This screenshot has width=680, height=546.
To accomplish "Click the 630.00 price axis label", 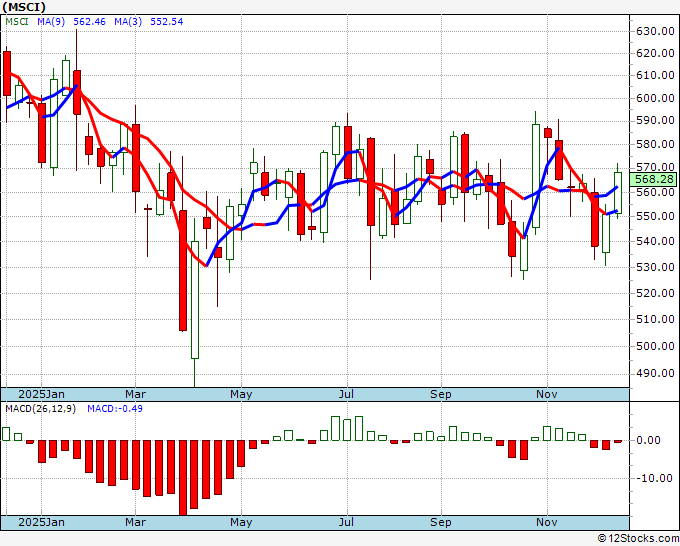I will click(655, 31).
